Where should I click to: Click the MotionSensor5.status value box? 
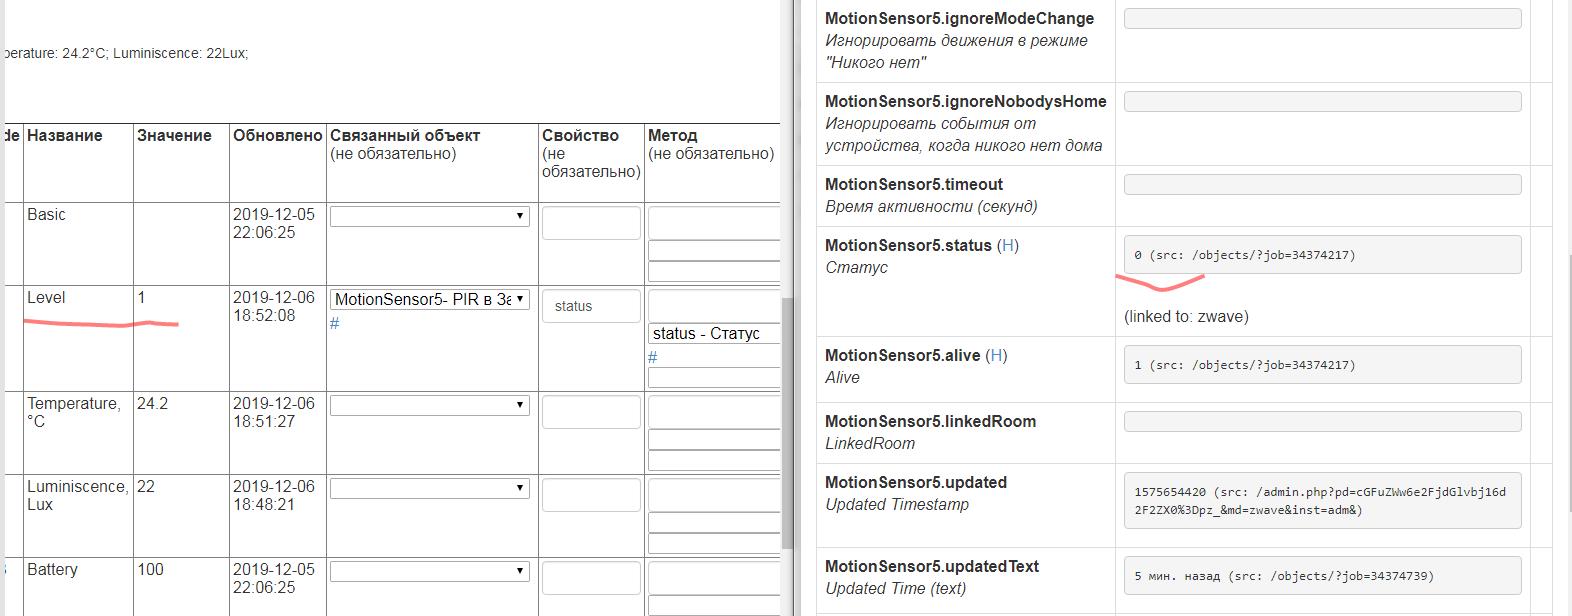tap(1322, 255)
